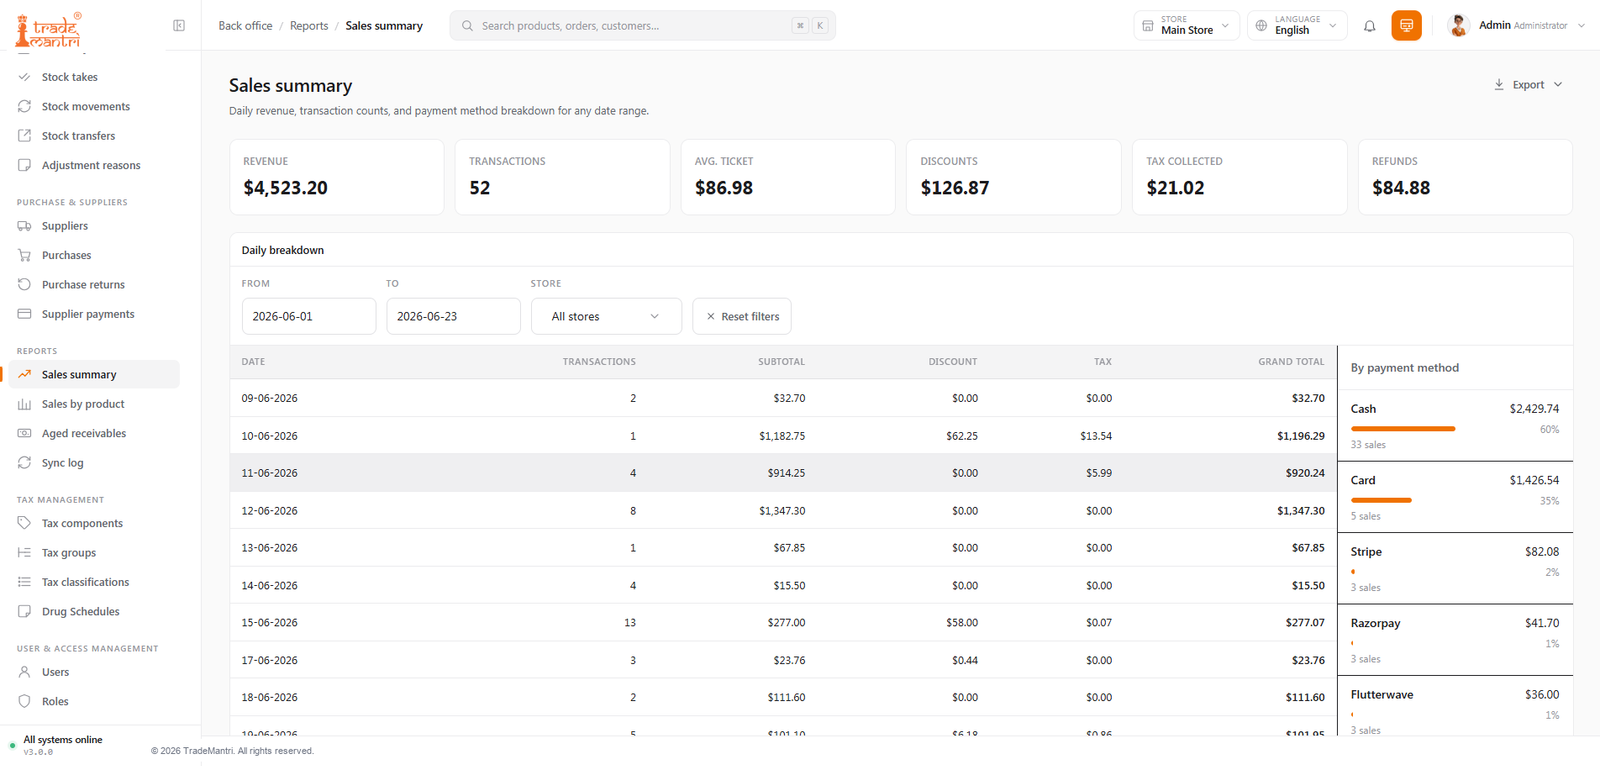Open the orange POS register icon
This screenshot has height=766, width=1600.
coord(1406,26)
